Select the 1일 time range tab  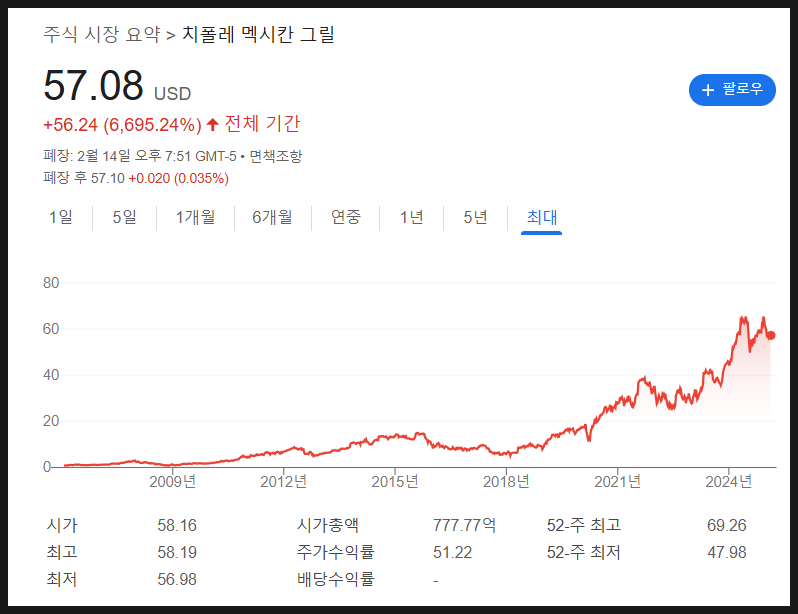61,217
